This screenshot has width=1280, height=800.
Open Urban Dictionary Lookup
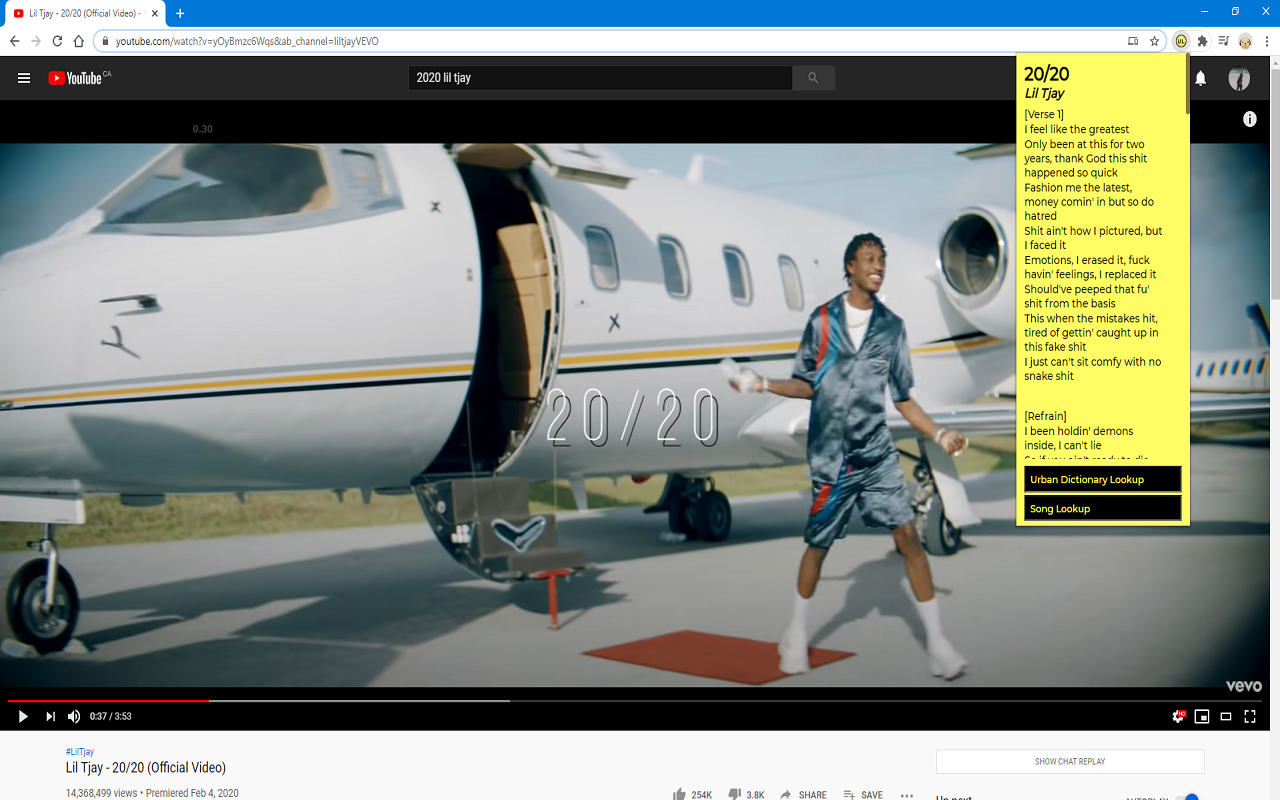tap(1103, 480)
